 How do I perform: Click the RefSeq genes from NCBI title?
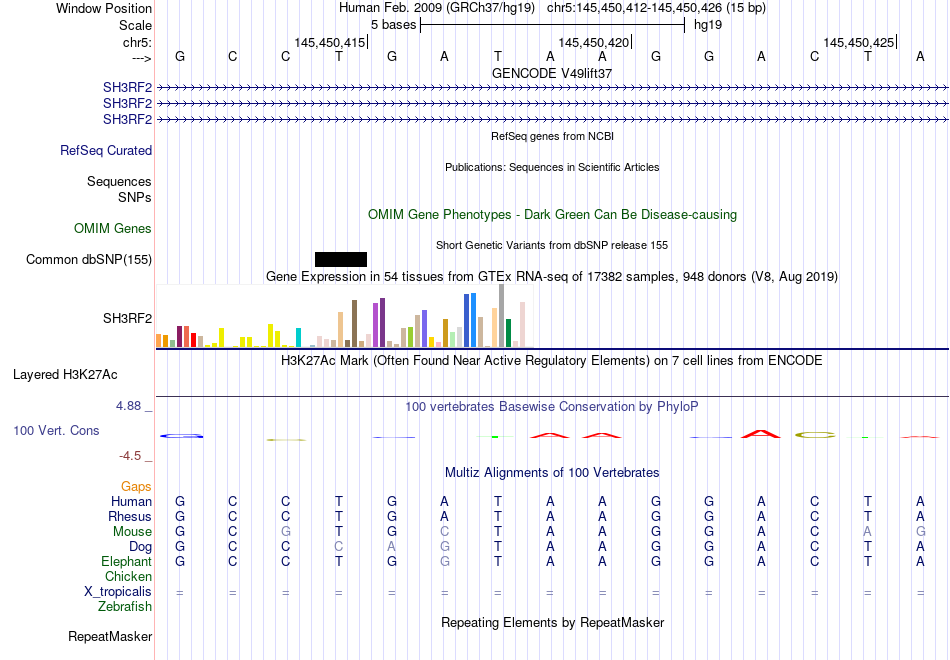[x=553, y=136]
